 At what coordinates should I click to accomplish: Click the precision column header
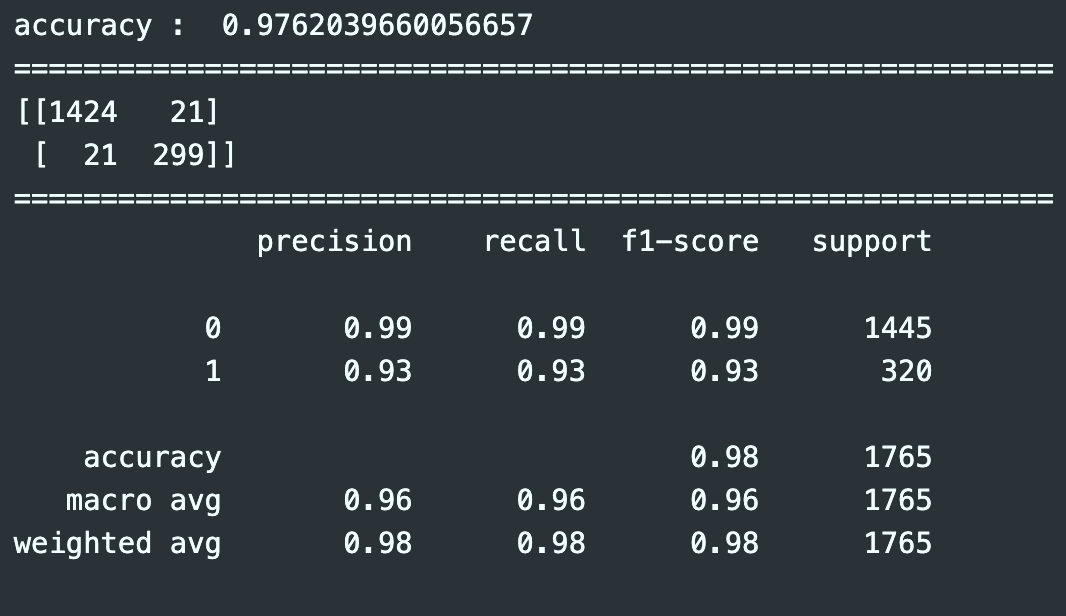334,241
